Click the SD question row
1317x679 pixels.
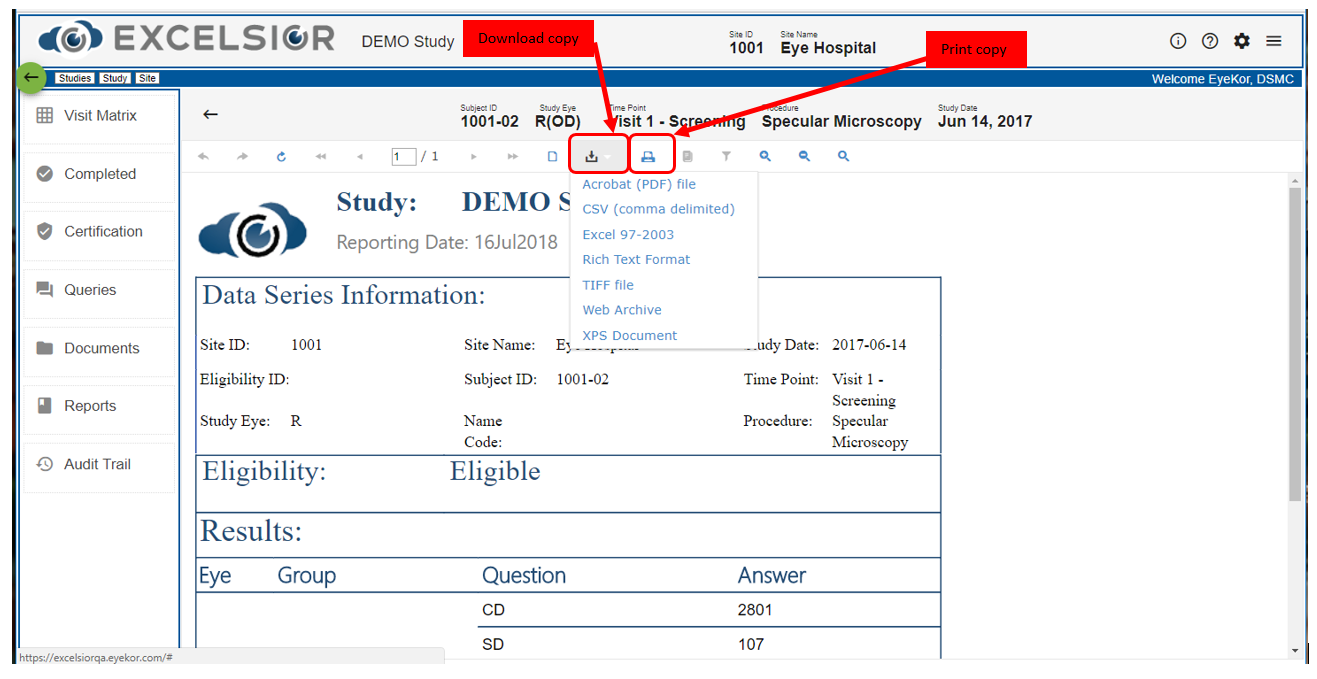point(710,645)
